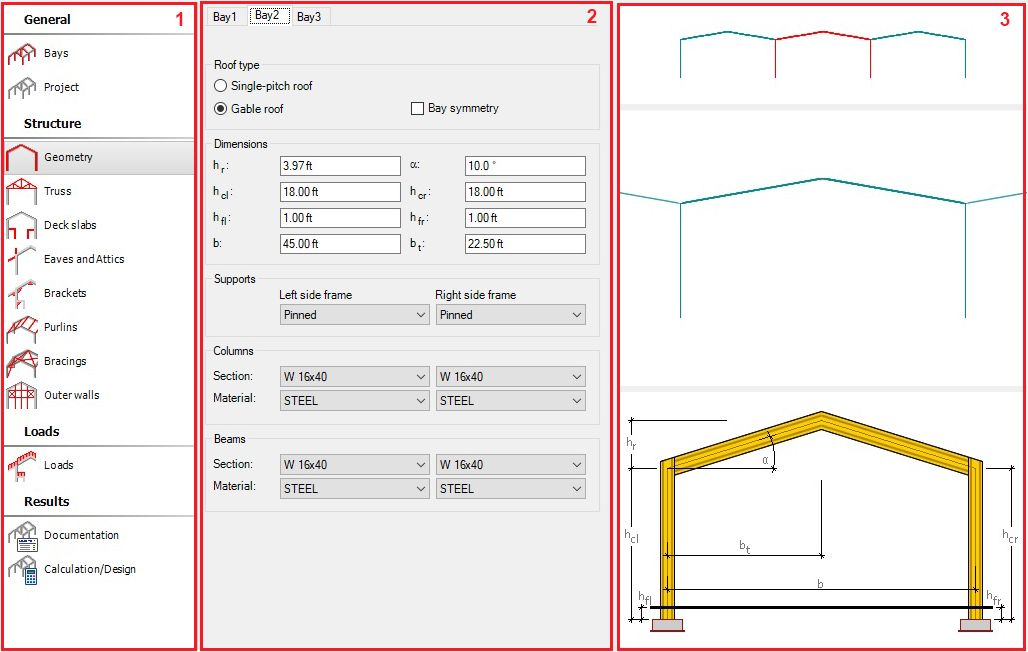Open the Bracings label
Image resolution: width=1028 pixels, height=652 pixels.
[x=66, y=361]
